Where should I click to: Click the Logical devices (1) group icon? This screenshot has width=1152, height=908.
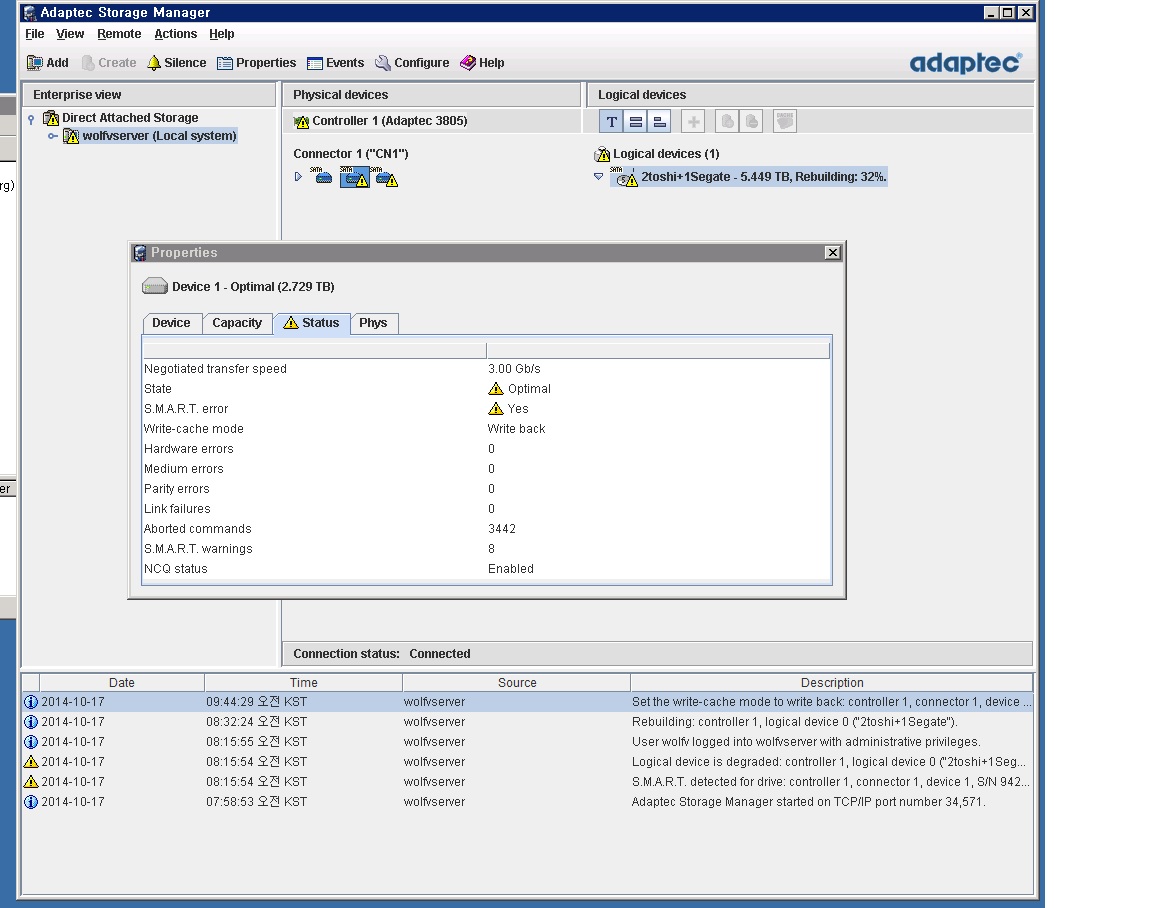602,154
